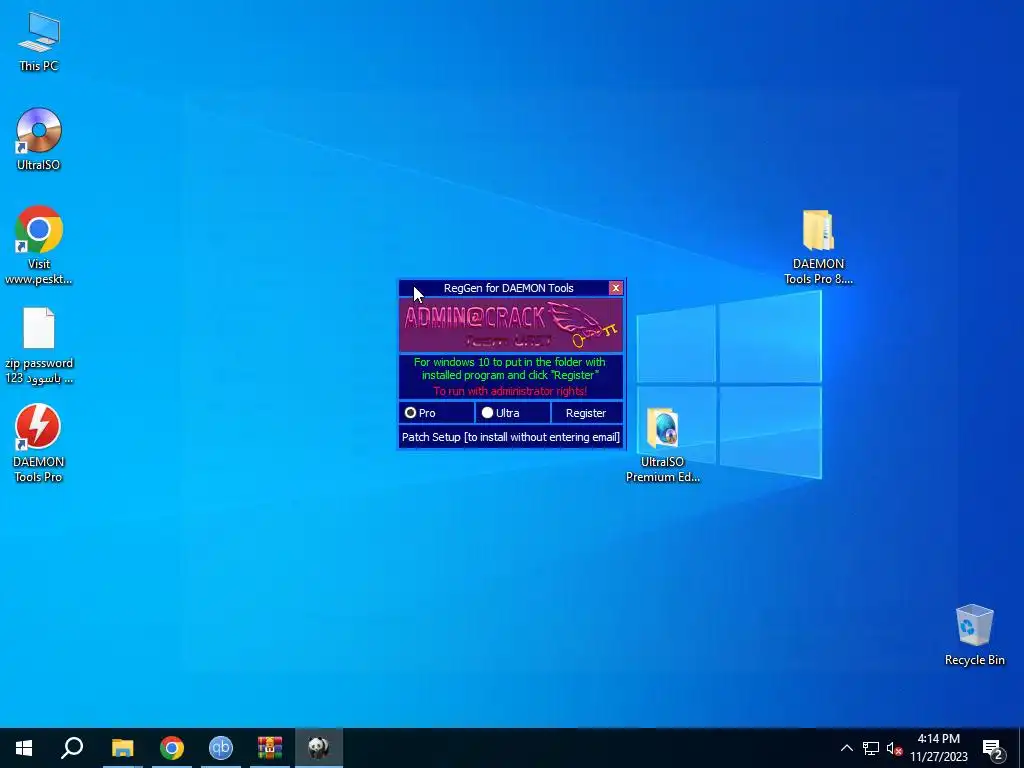1024x768 pixels.
Task: Open the Chrome 'Visit www.peskt...' shortcut
Action: (39, 245)
